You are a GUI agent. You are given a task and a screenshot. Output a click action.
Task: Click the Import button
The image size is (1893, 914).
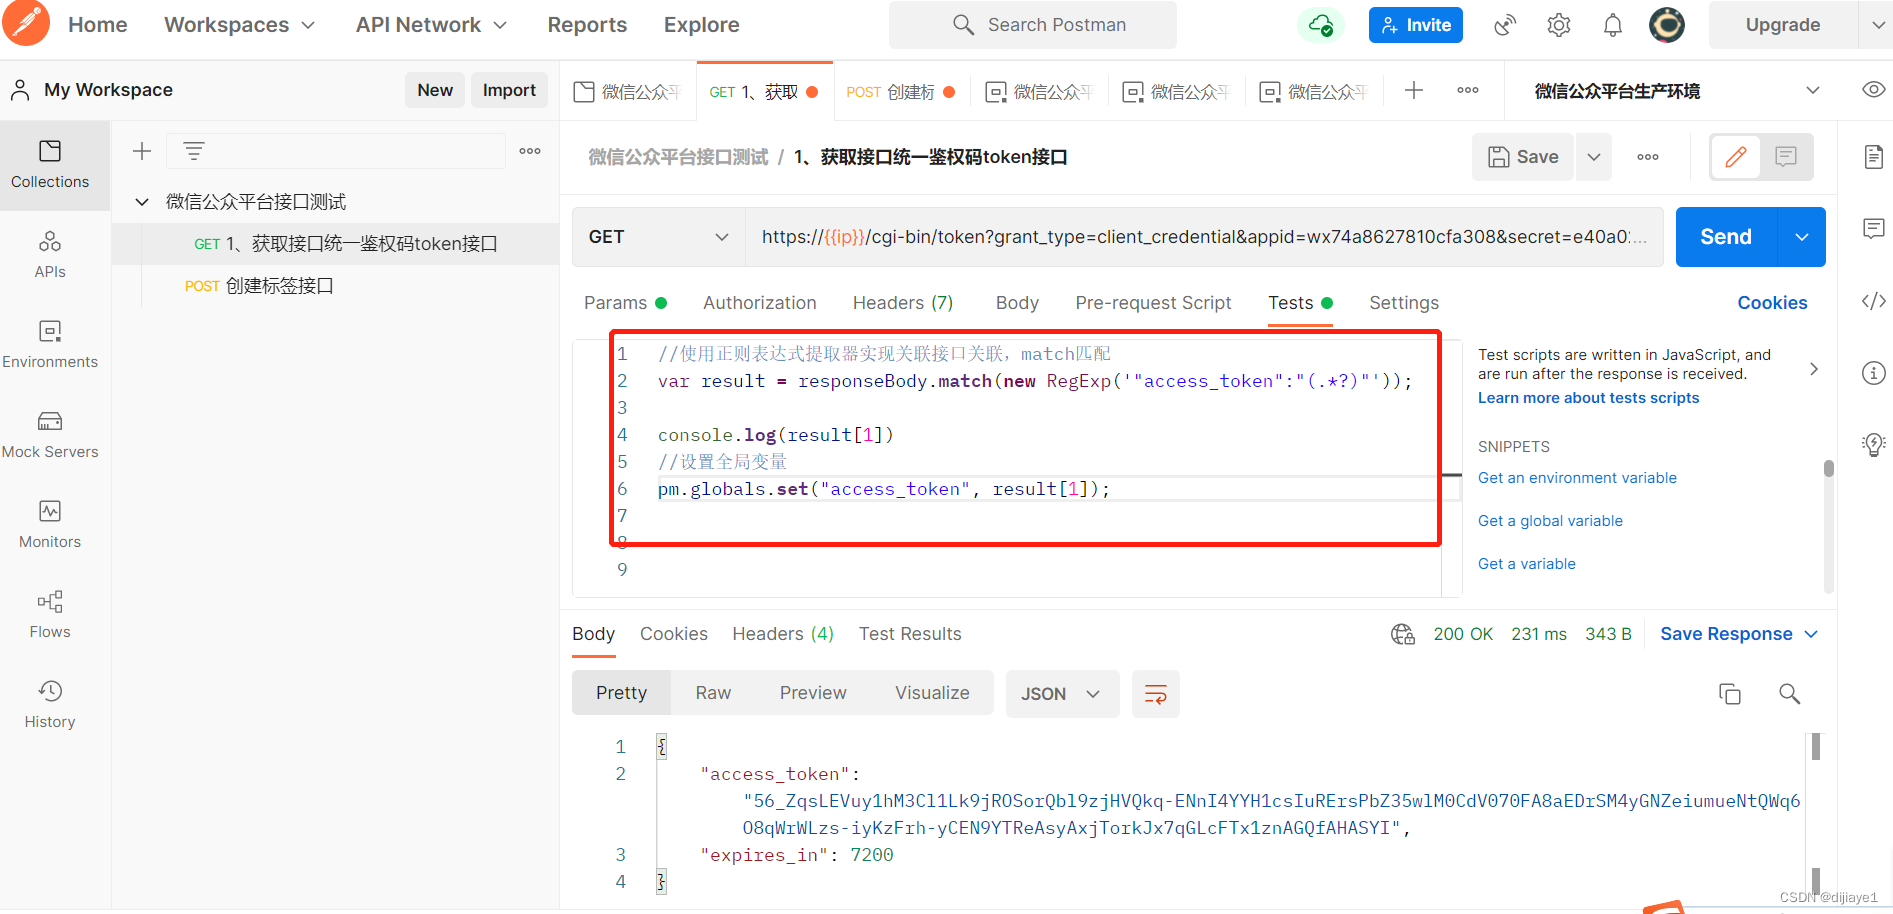(x=509, y=90)
